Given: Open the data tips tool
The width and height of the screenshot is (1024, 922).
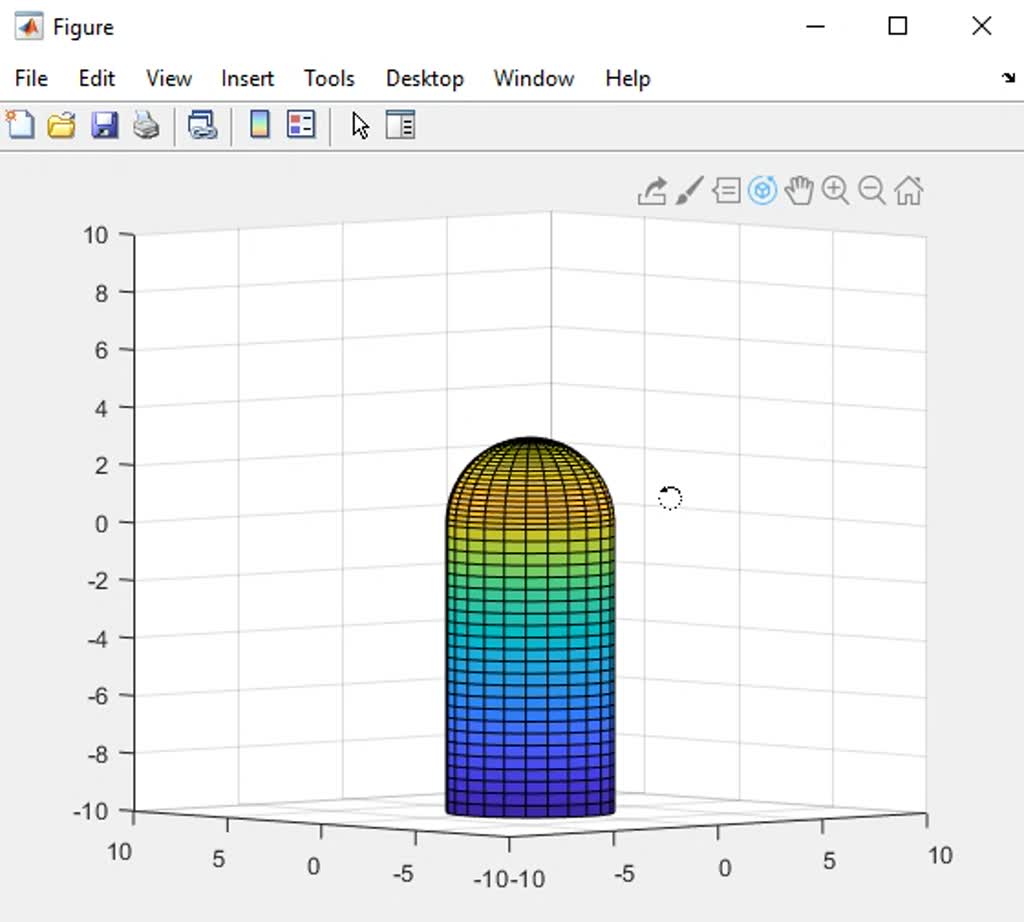Looking at the screenshot, I should 726,190.
